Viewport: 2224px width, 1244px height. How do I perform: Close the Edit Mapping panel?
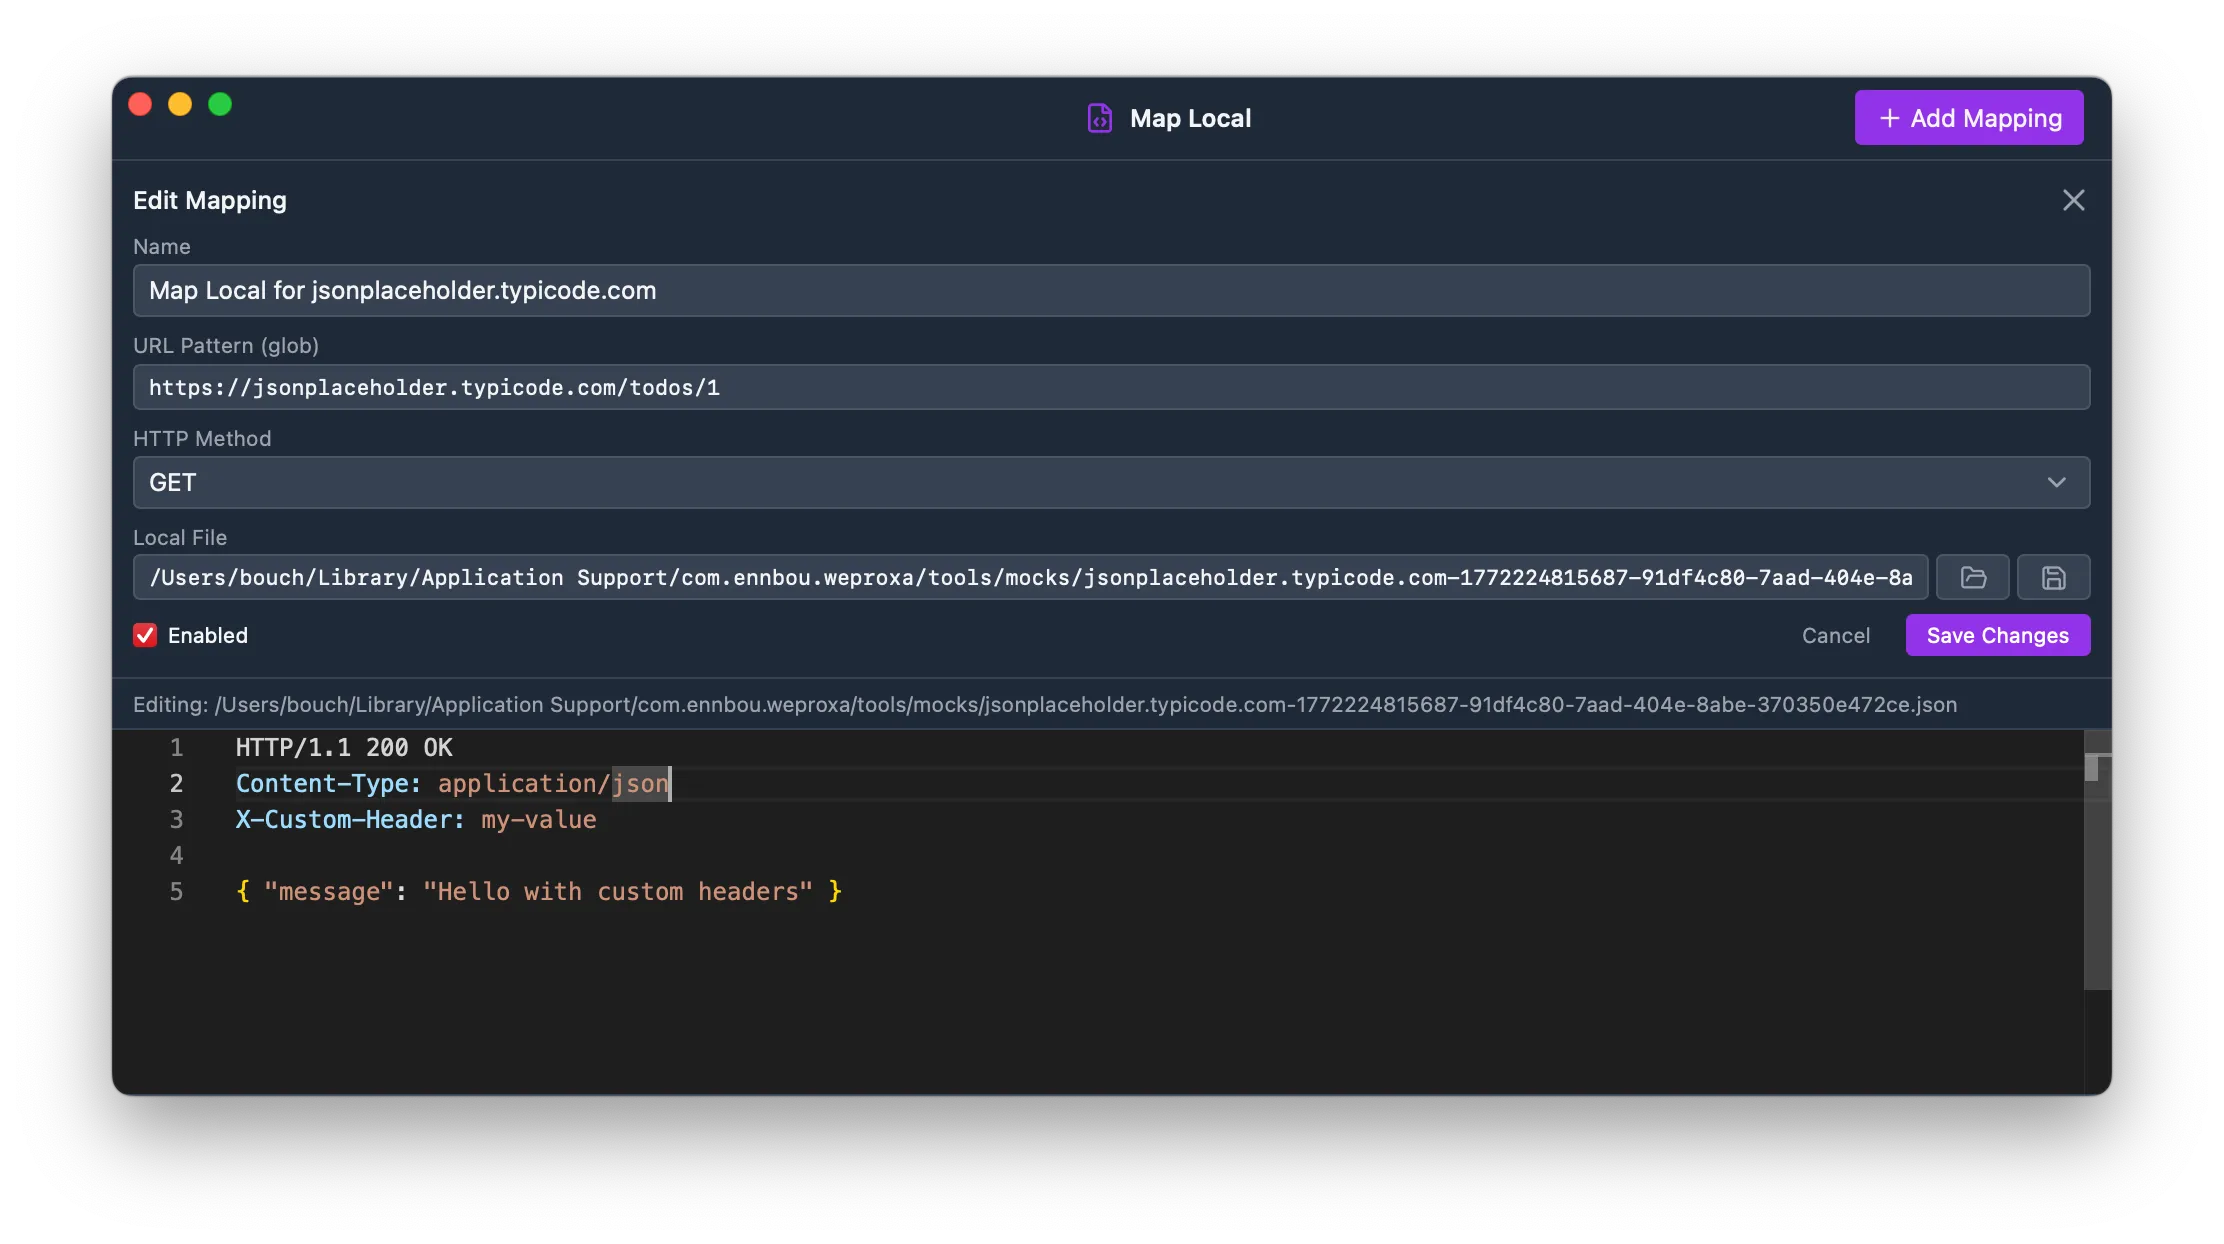tap(2074, 200)
